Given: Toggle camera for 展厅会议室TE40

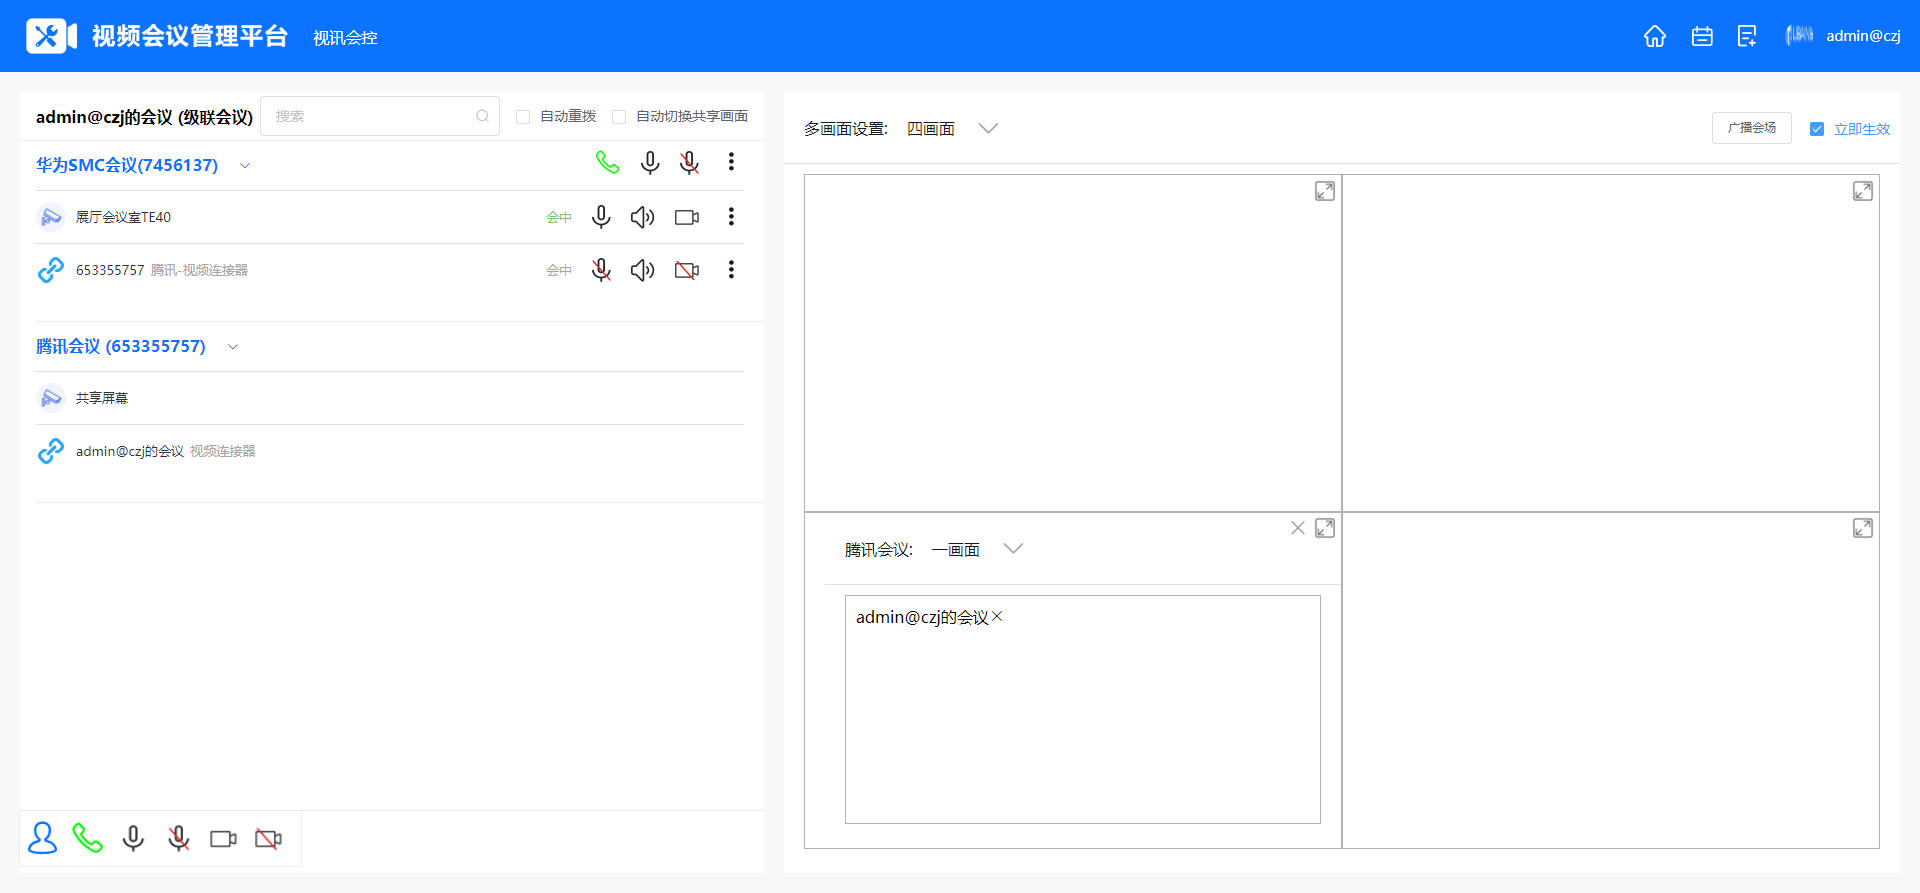Looking at the screenshot, I should 687,217.
